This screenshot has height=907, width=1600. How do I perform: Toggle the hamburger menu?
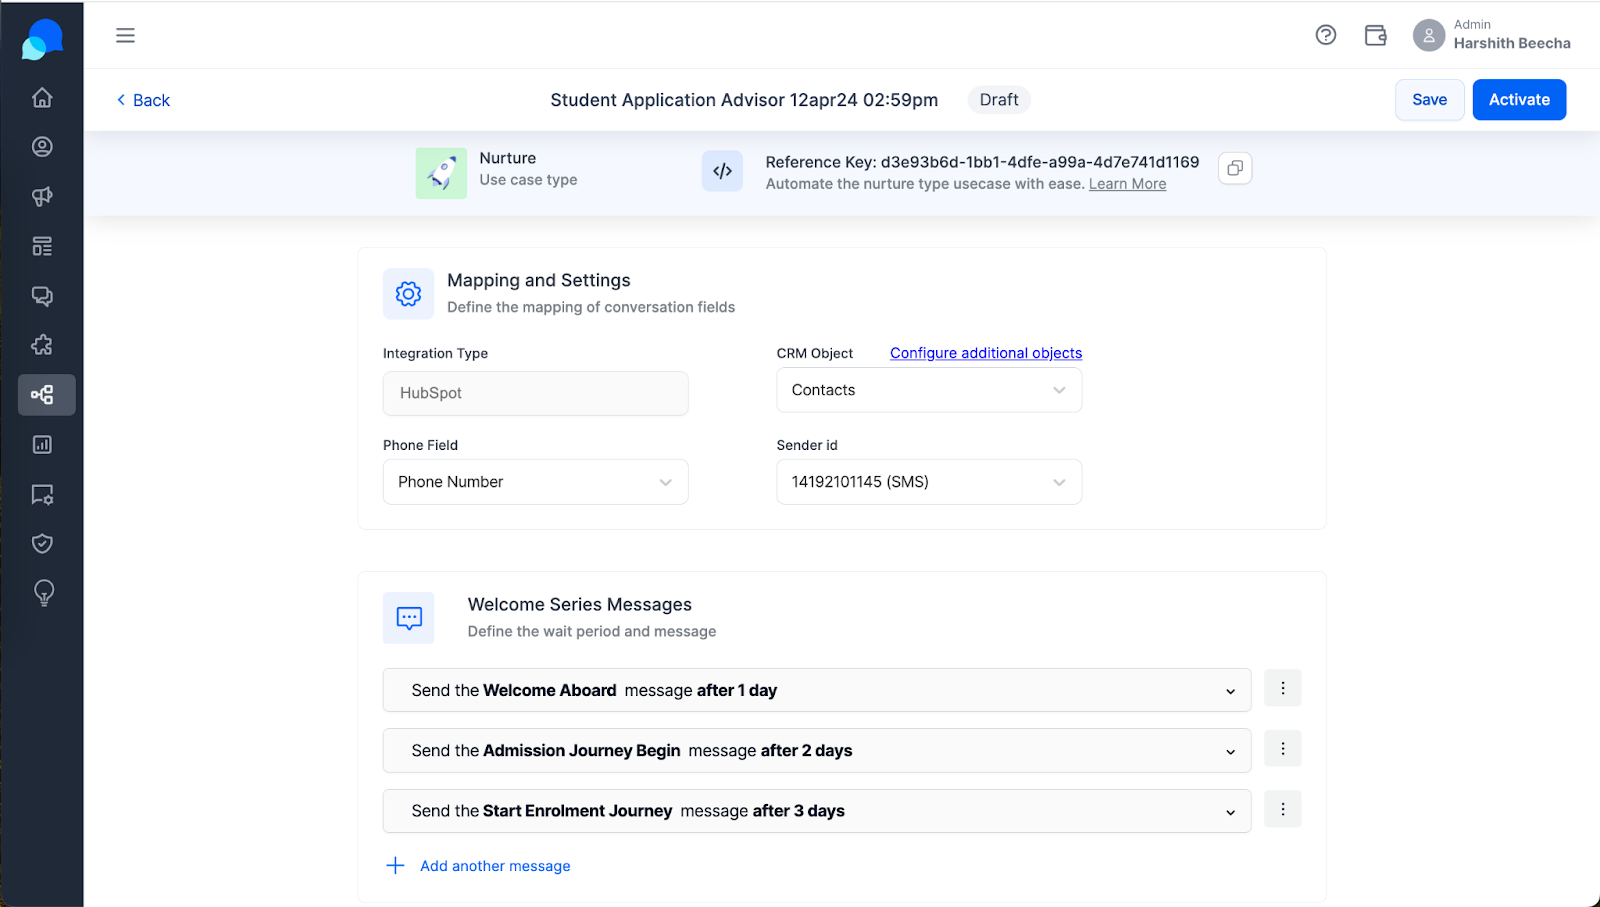(x=125, y=35)
